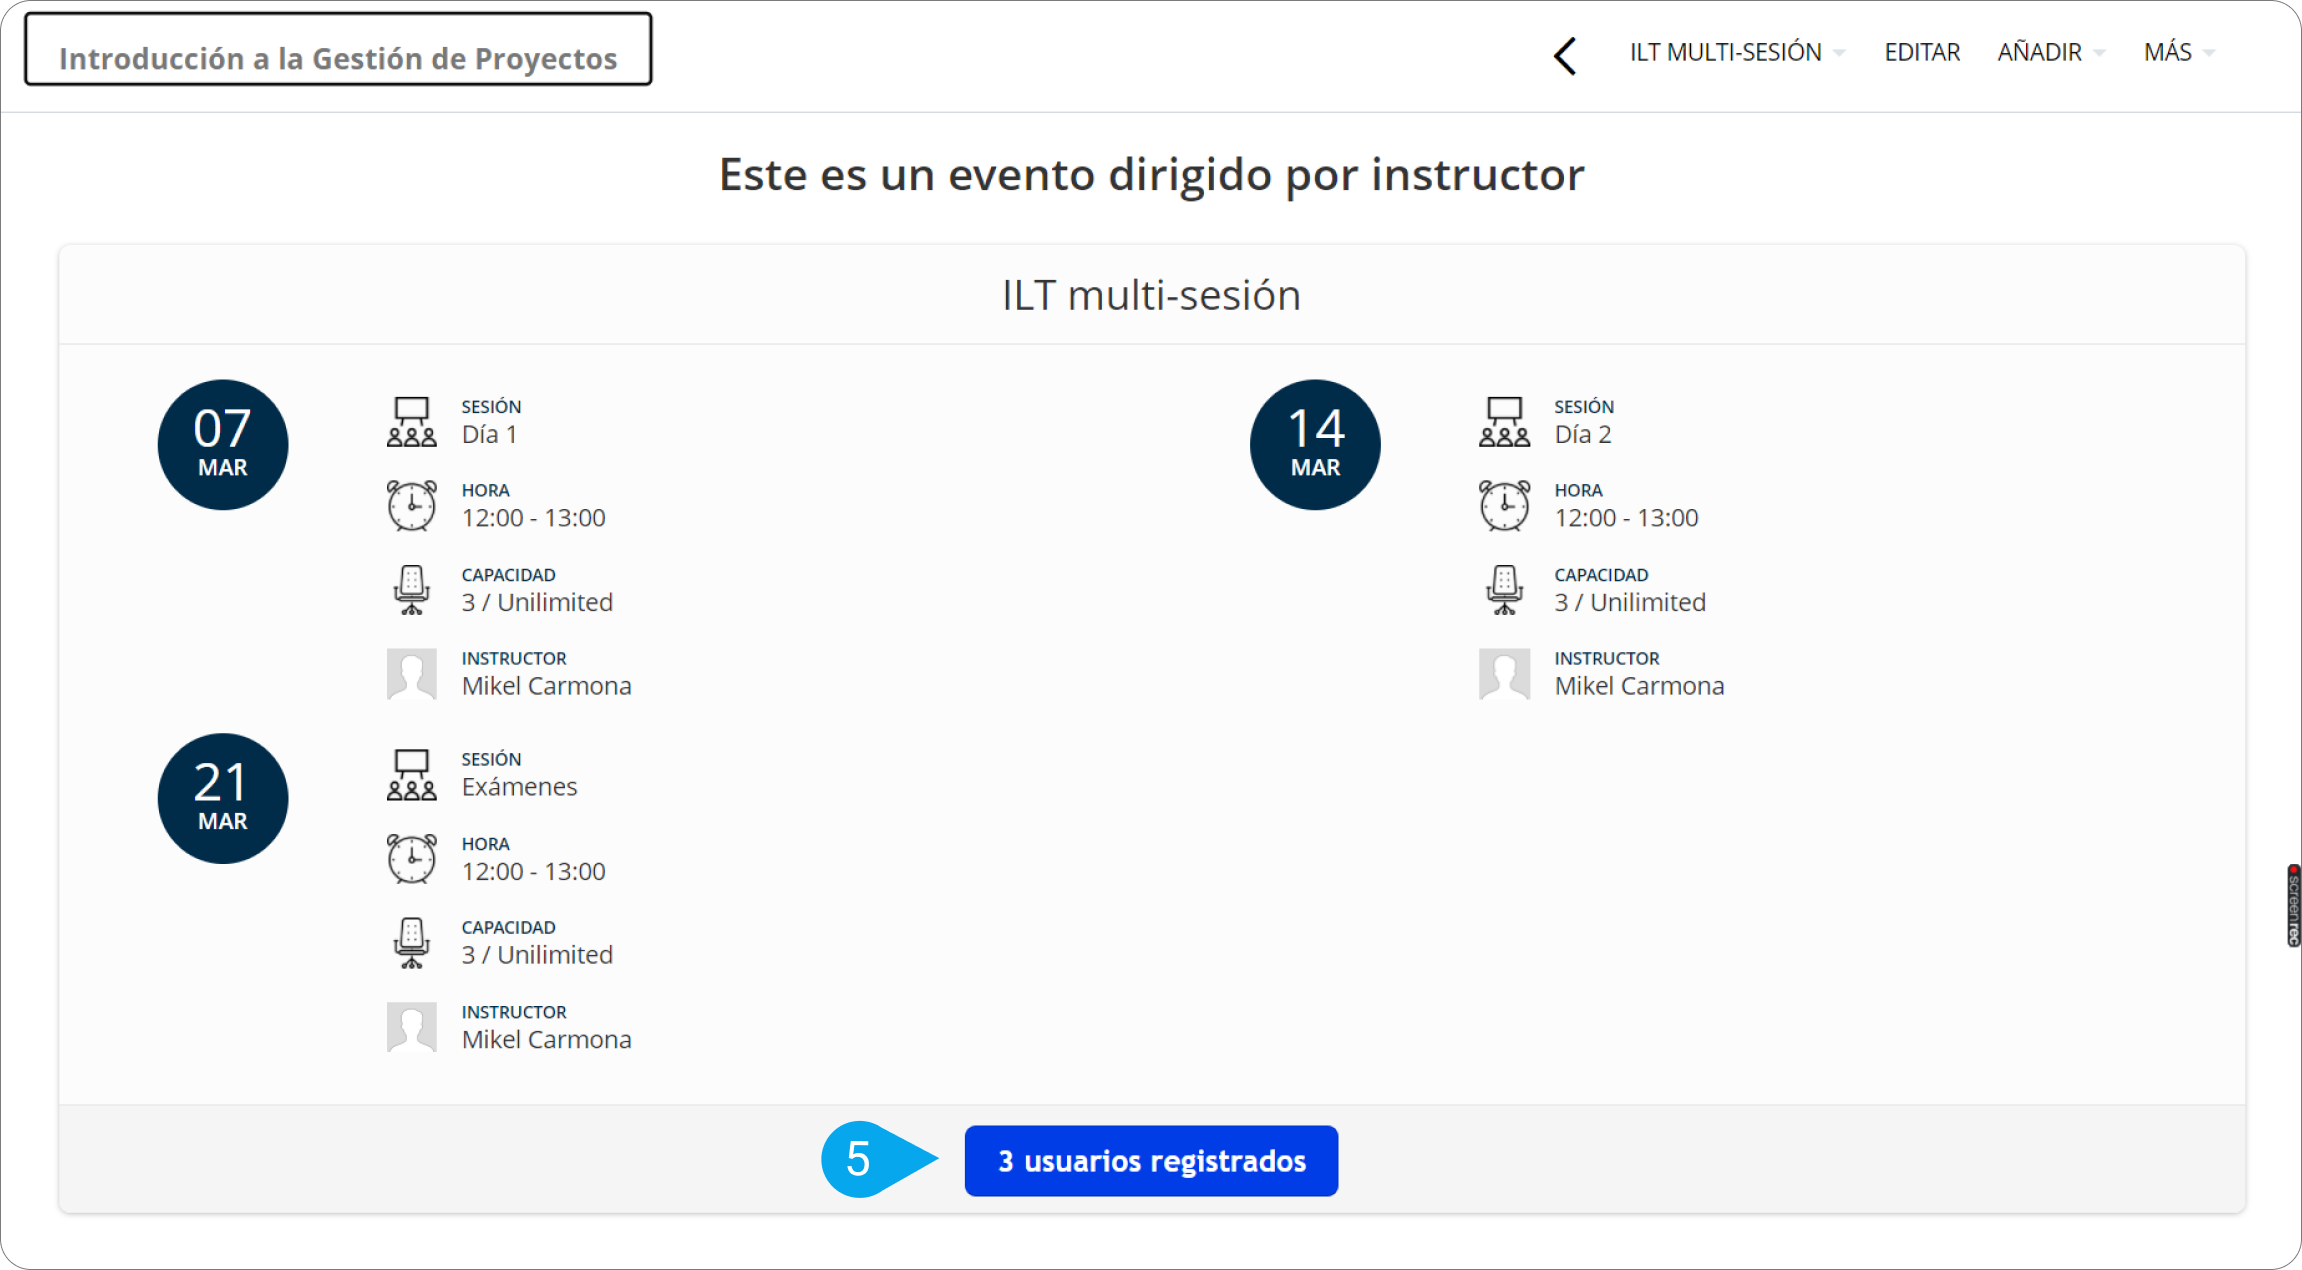Click the alarm clock icon for 14 MAR
Screen dimensions: 2302x1270
coord(1504,505)
